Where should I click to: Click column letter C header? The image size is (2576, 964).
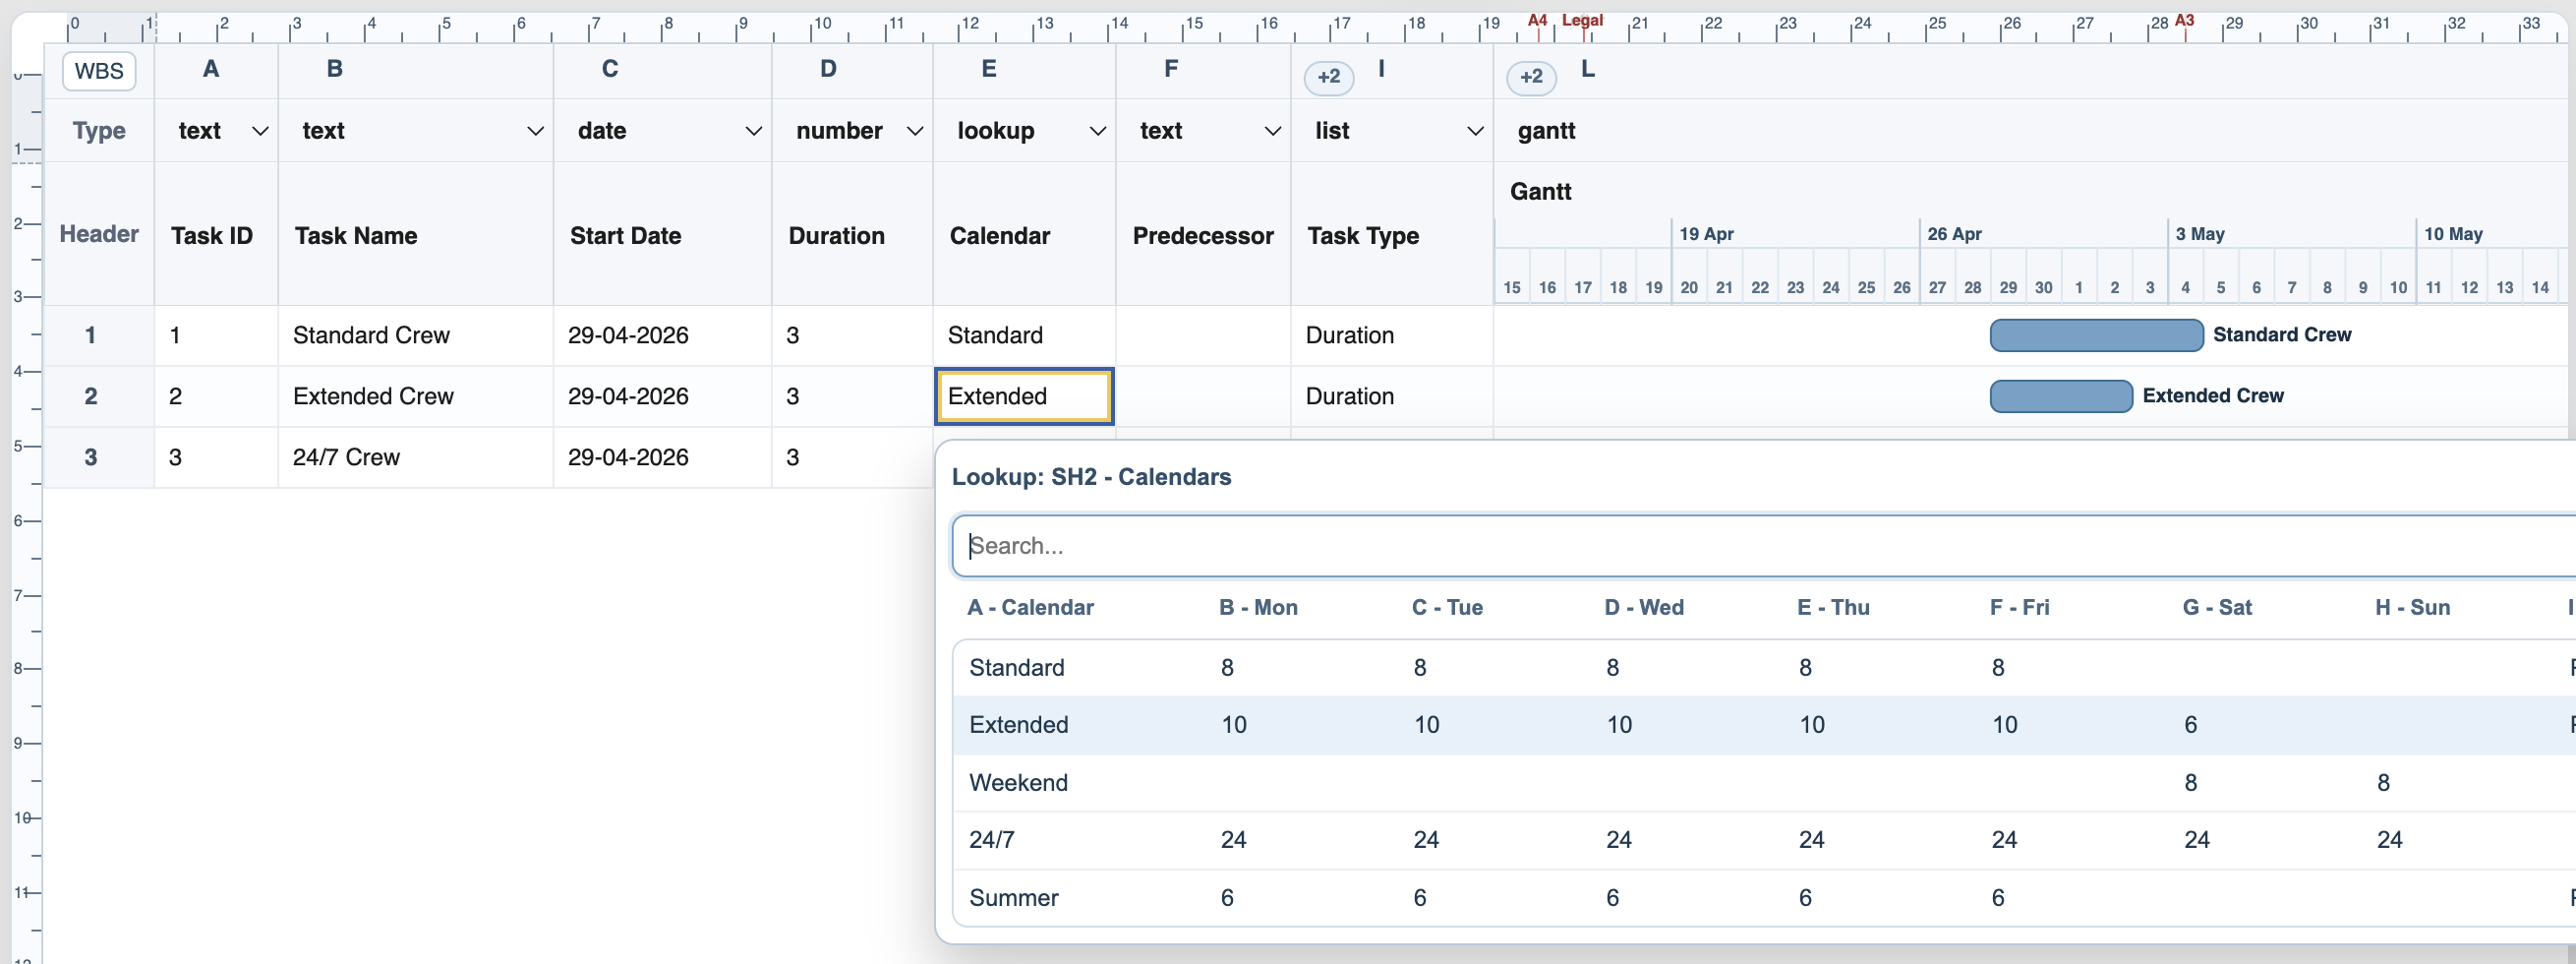pyautogui.click(x=609, y=69)
